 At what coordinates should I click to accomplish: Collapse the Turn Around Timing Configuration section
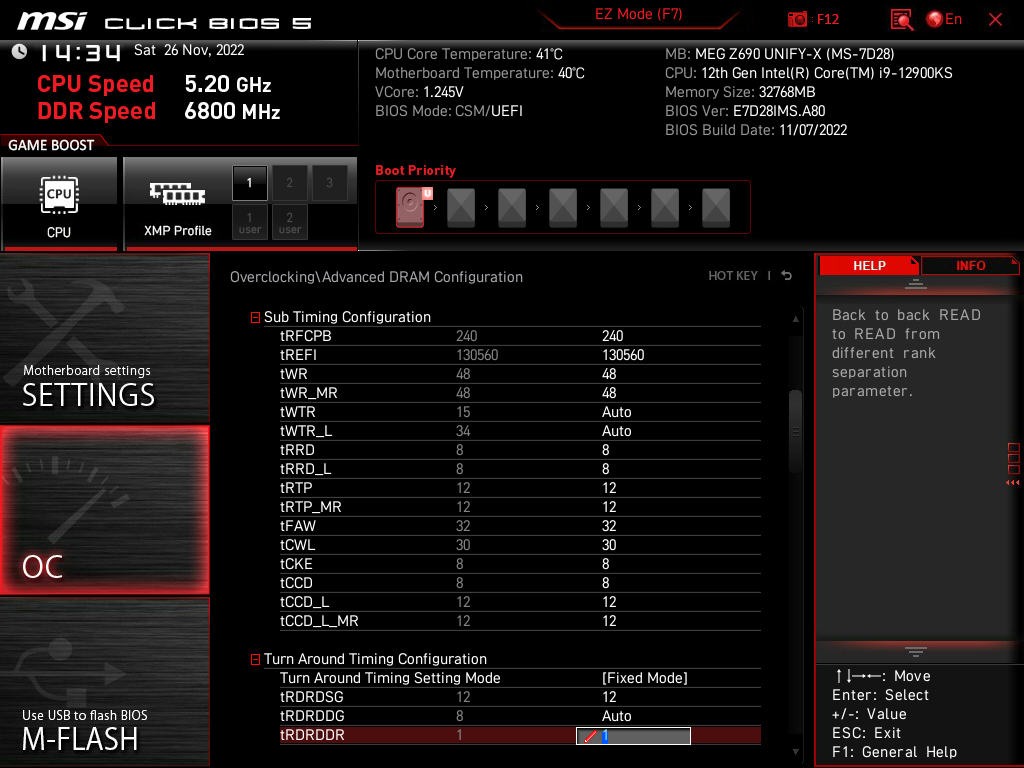pos(255,660)
